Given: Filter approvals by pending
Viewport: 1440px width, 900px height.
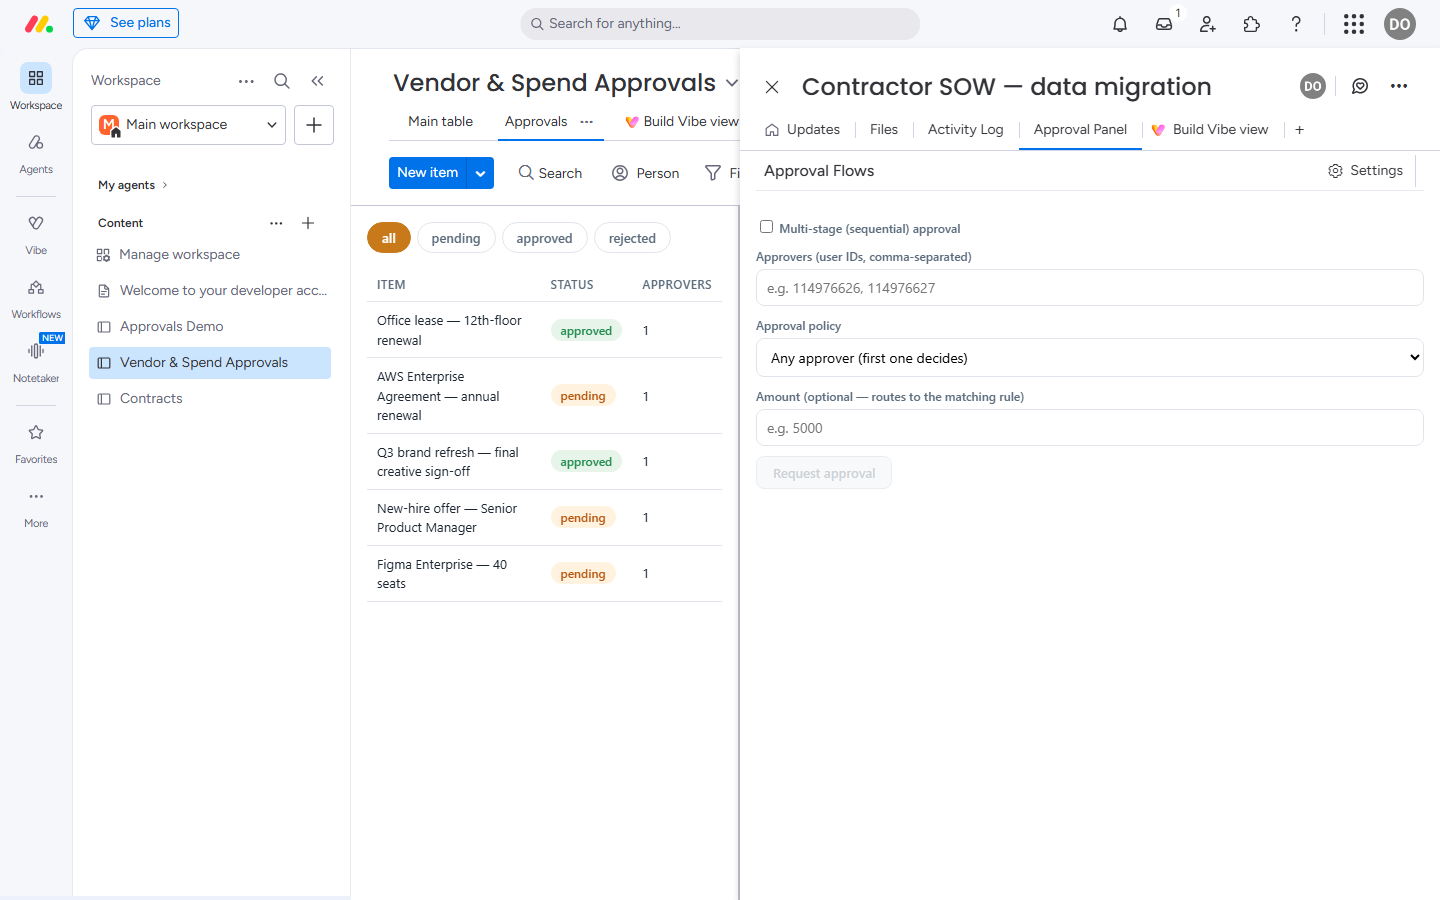Looking at the screenshot, I should click(x=456, y=238).
